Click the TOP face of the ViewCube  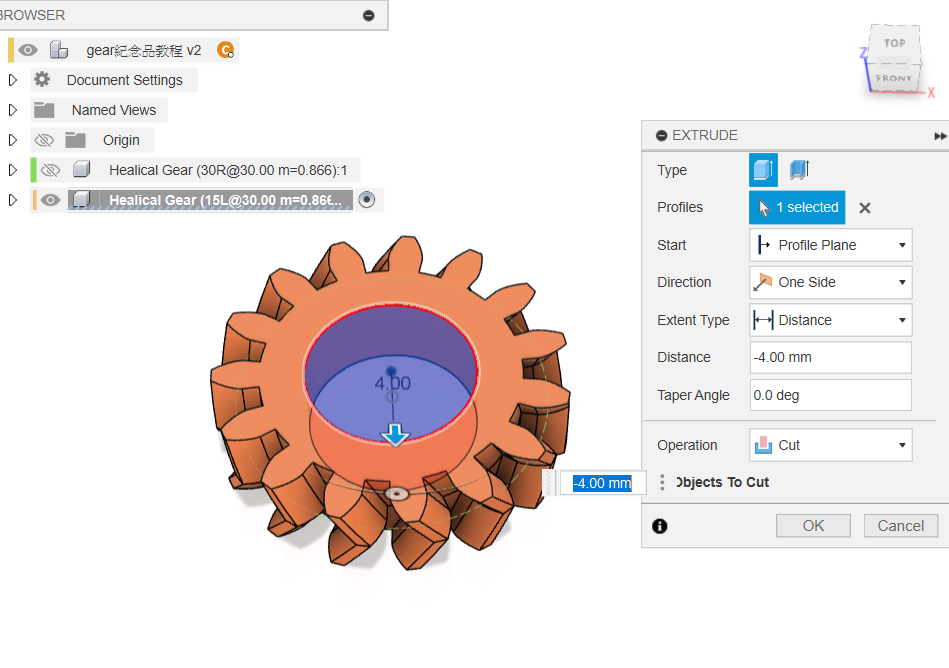[894, 43]
